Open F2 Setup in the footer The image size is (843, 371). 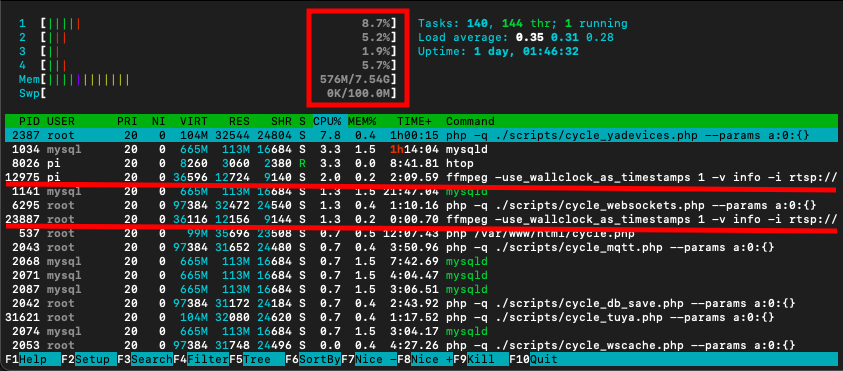tap(89, 359)
